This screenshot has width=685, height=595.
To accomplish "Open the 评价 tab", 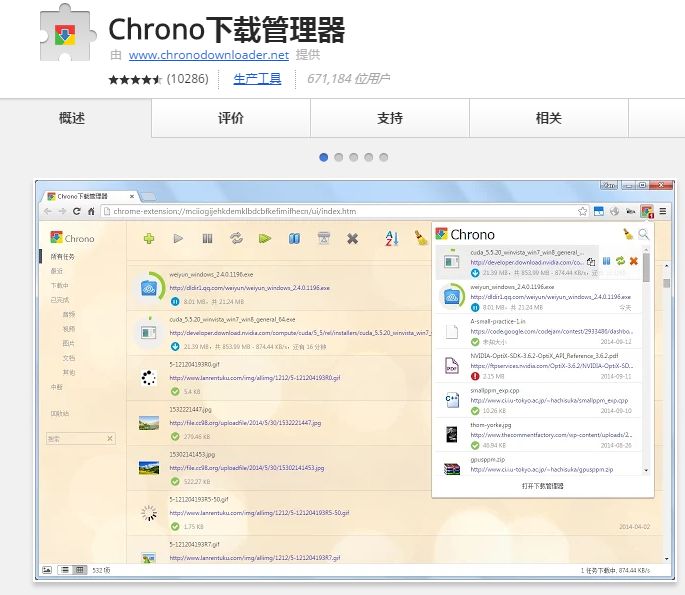I will click(x=231, y=118).
